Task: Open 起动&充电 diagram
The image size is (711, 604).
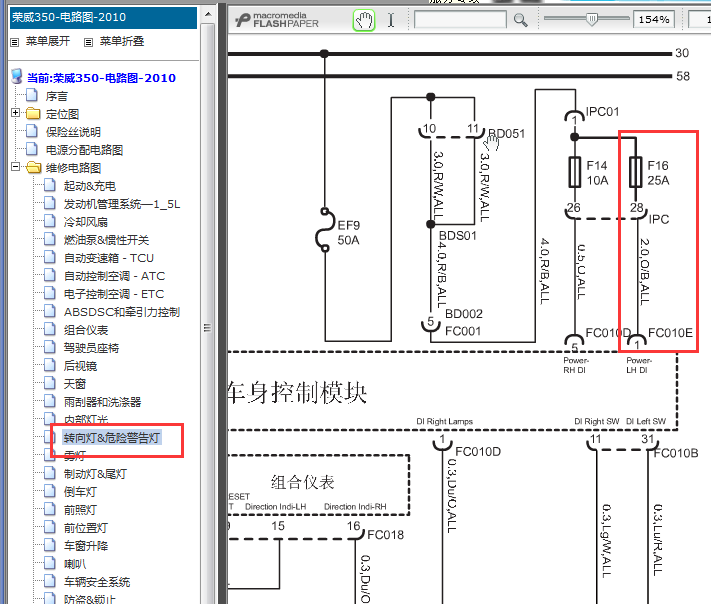Action: tap(90, 186)
